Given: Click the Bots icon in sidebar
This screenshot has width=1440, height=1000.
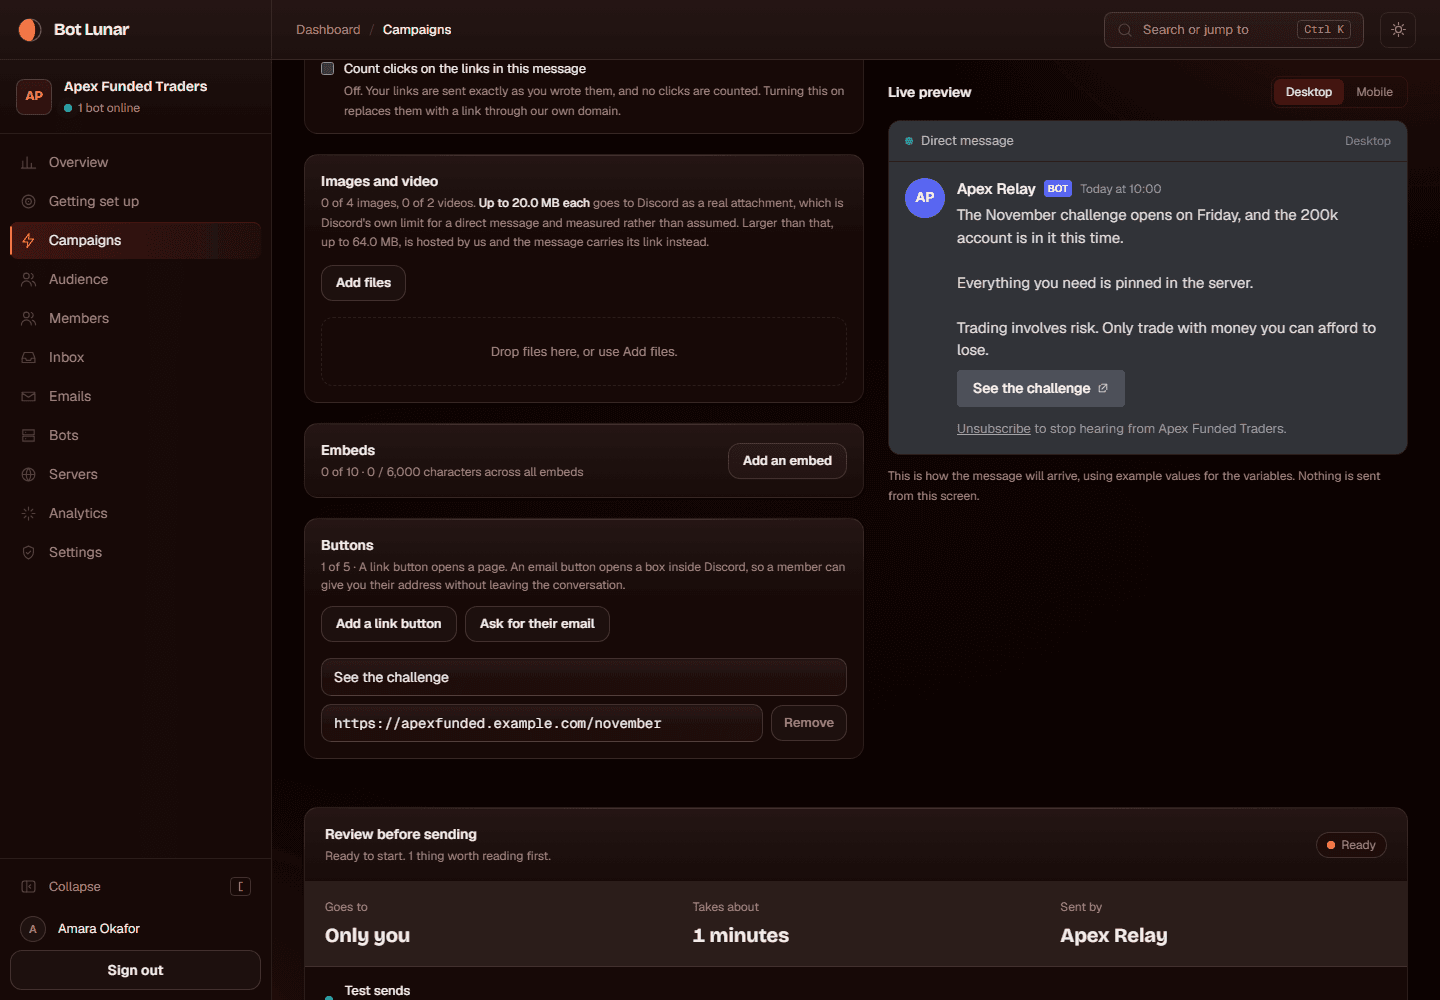Looking at the screenshot, I should click(29, 435).
